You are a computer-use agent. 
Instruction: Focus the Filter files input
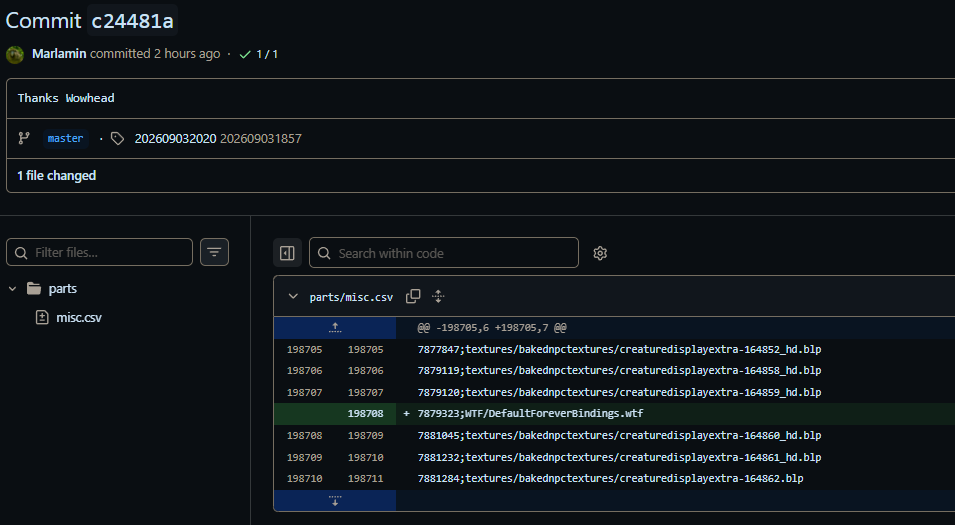(x=99, y=252)
